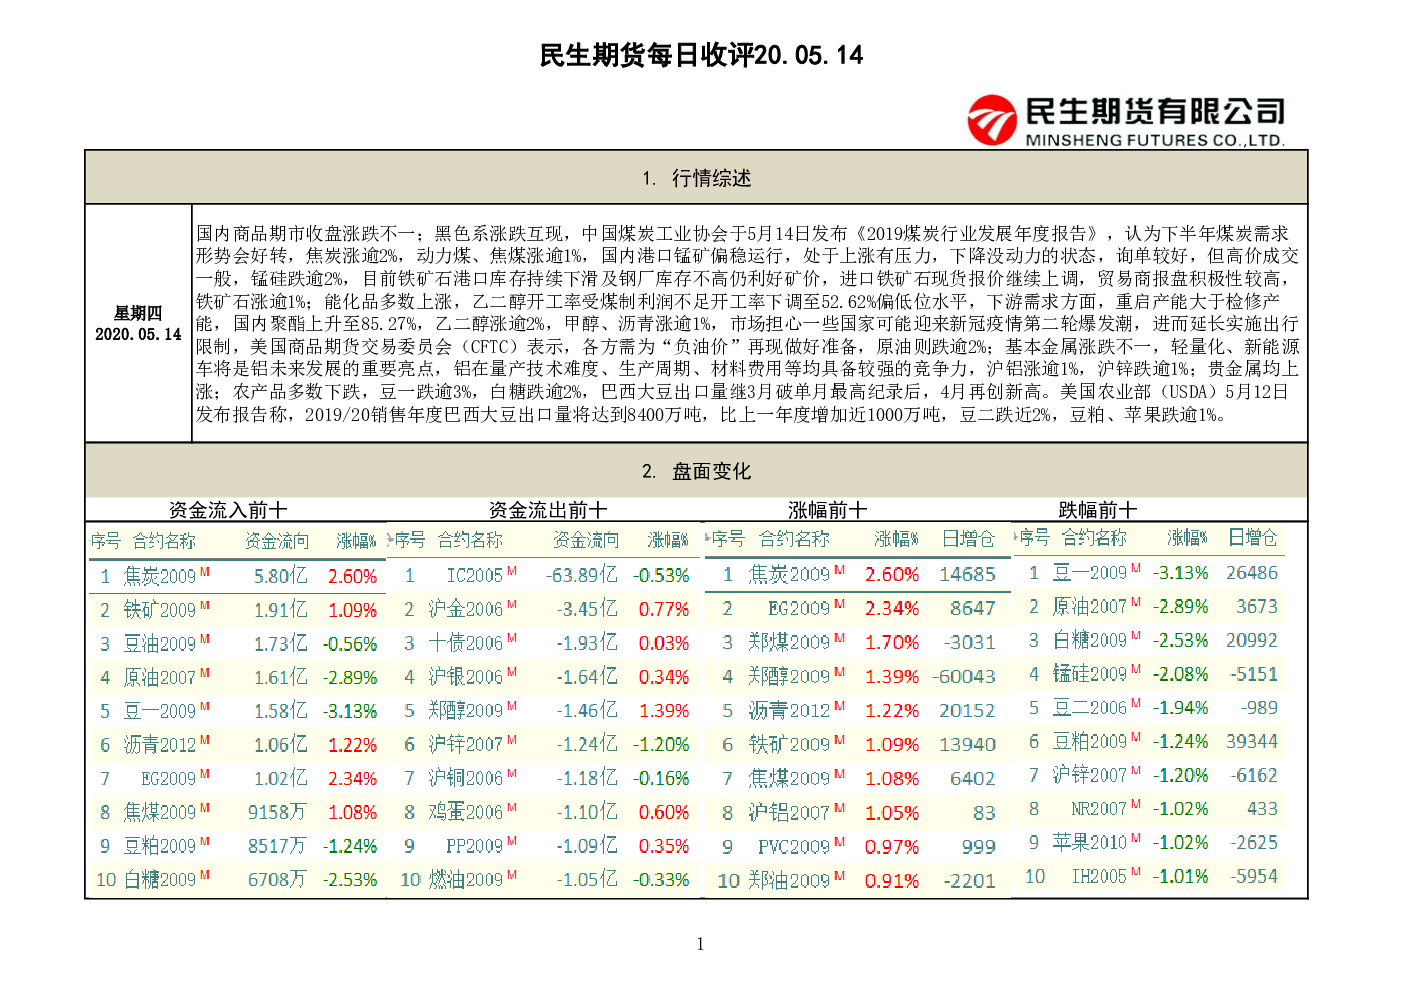Click the M marker next to 豆一2009 in losers list

(x=1135, y=568)
